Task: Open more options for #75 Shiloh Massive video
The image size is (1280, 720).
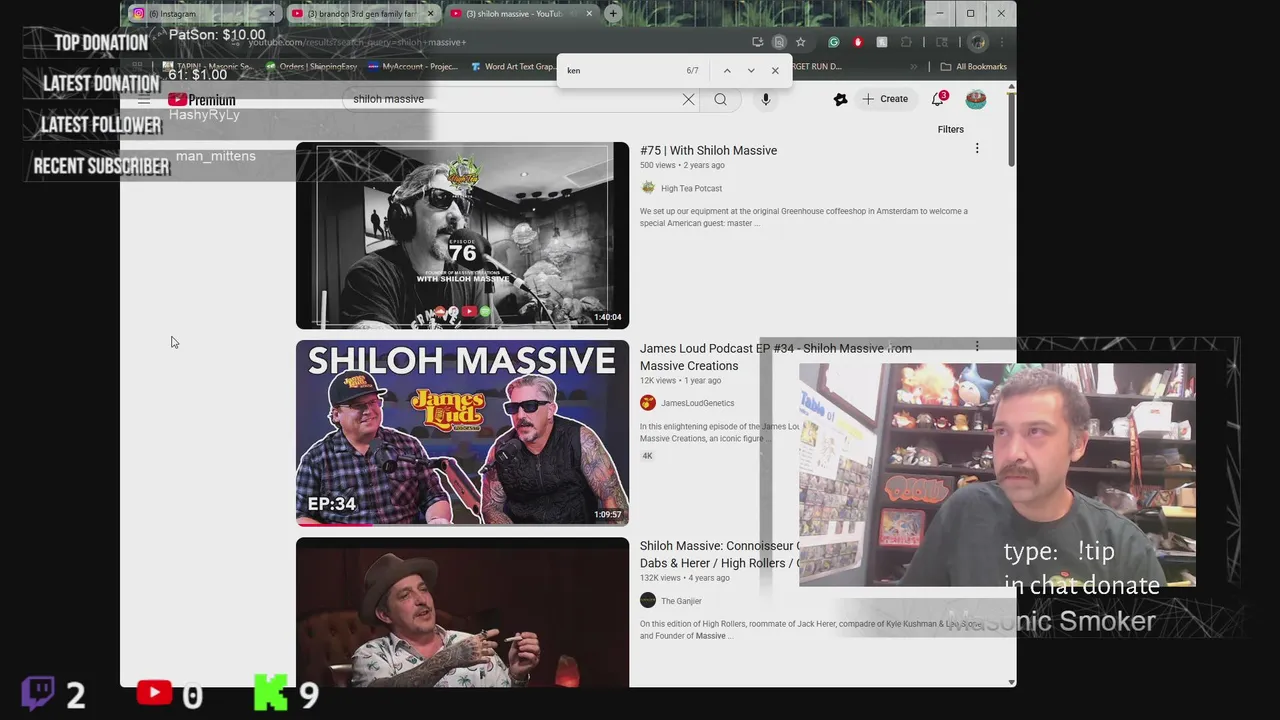Action: 977,149
